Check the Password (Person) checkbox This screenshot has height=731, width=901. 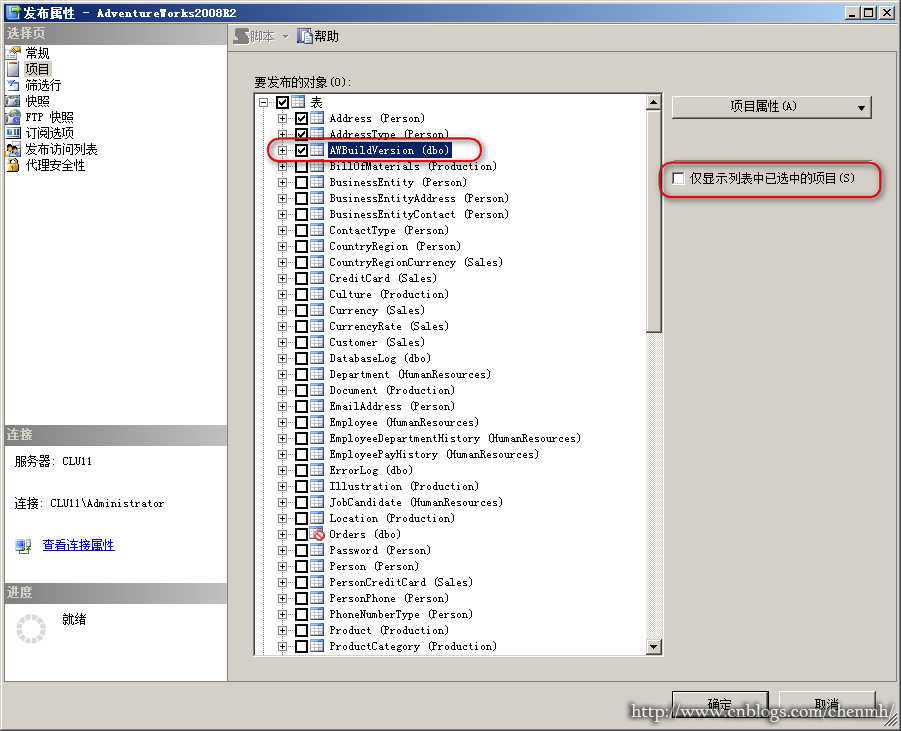tap(302, 551)
